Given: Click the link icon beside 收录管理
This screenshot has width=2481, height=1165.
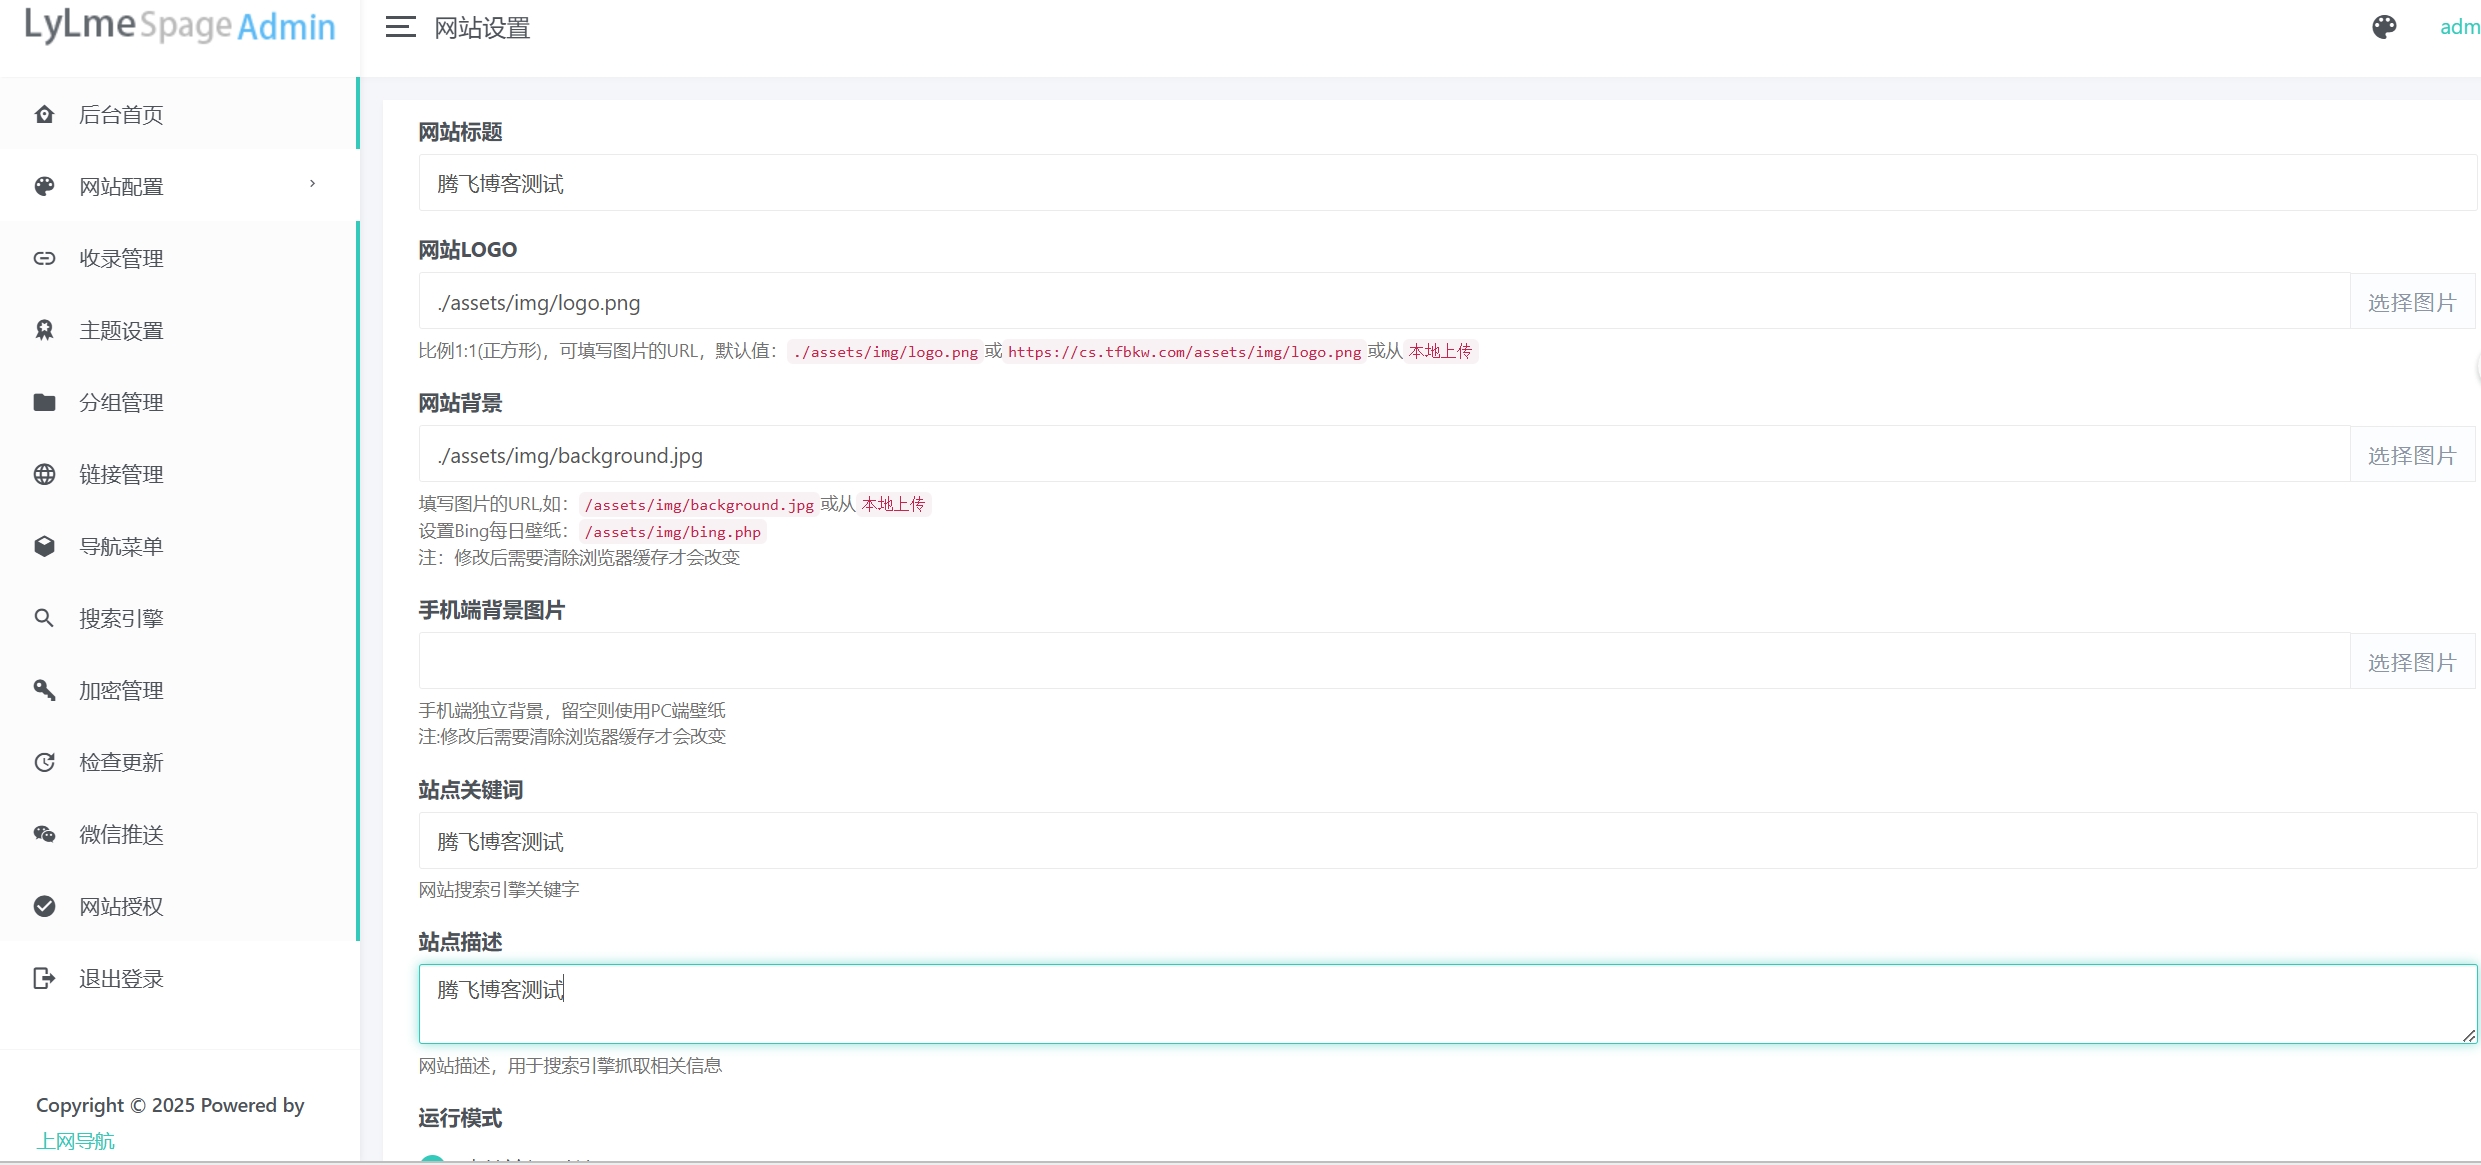Looking at the screenshot, I should point(44,258).
